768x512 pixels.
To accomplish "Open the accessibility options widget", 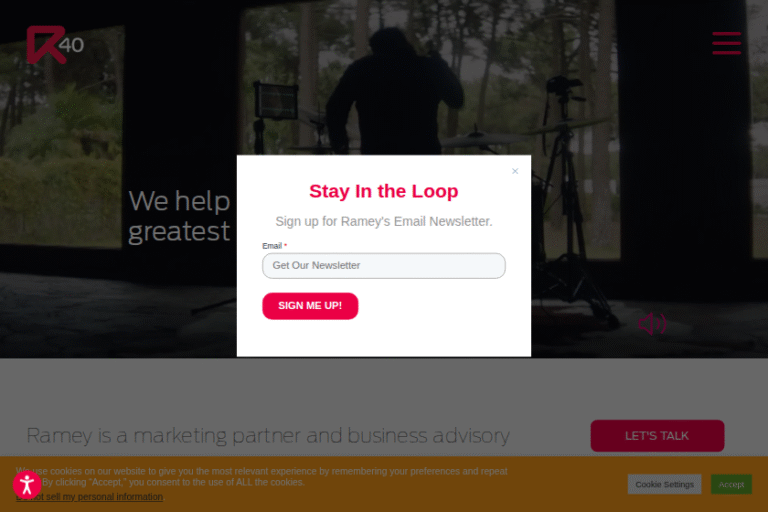I will click(x=27, y=485).
